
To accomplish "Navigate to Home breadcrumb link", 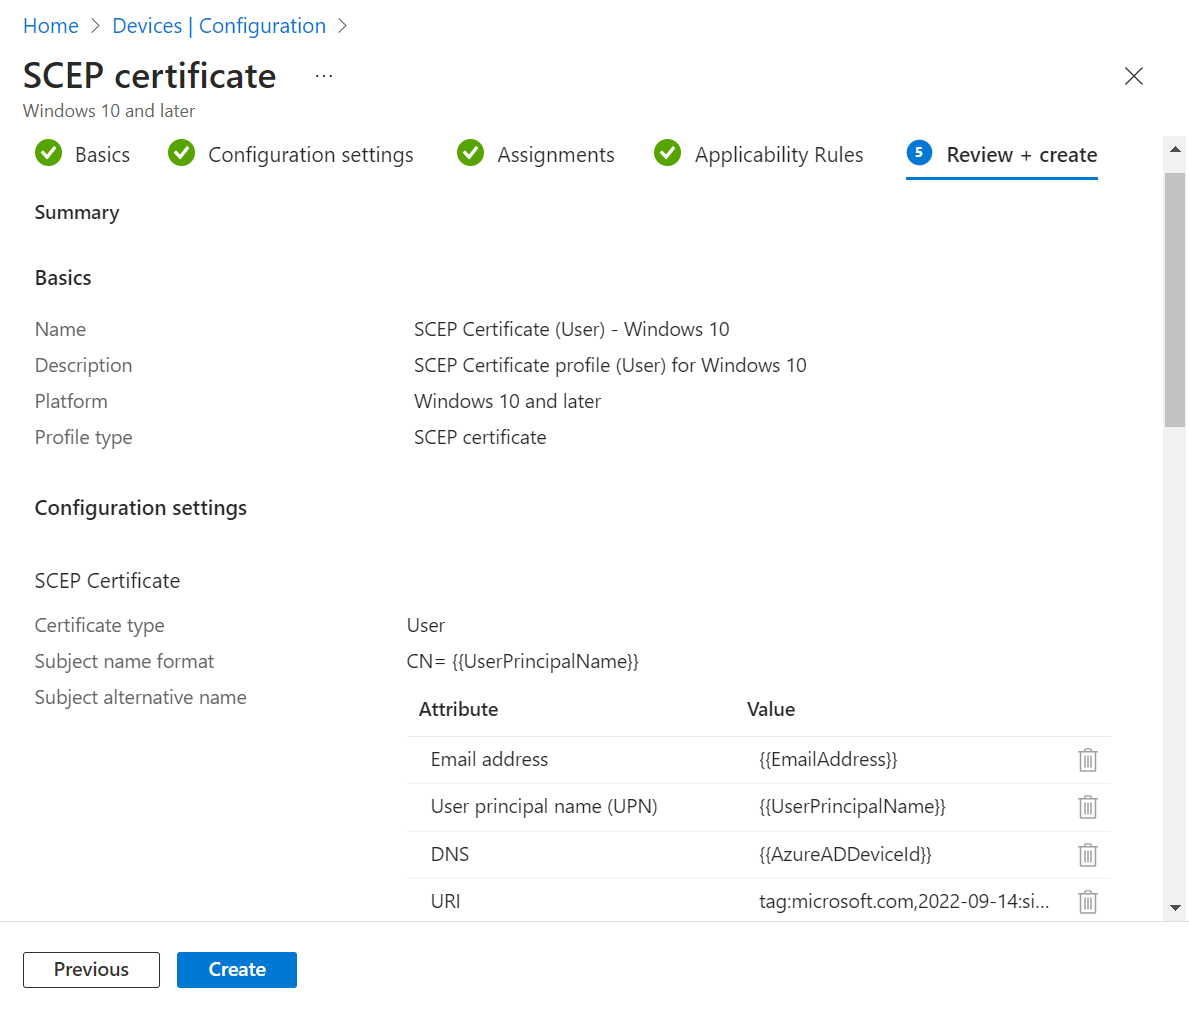I will pyautogui.click(x=51, y=26).
